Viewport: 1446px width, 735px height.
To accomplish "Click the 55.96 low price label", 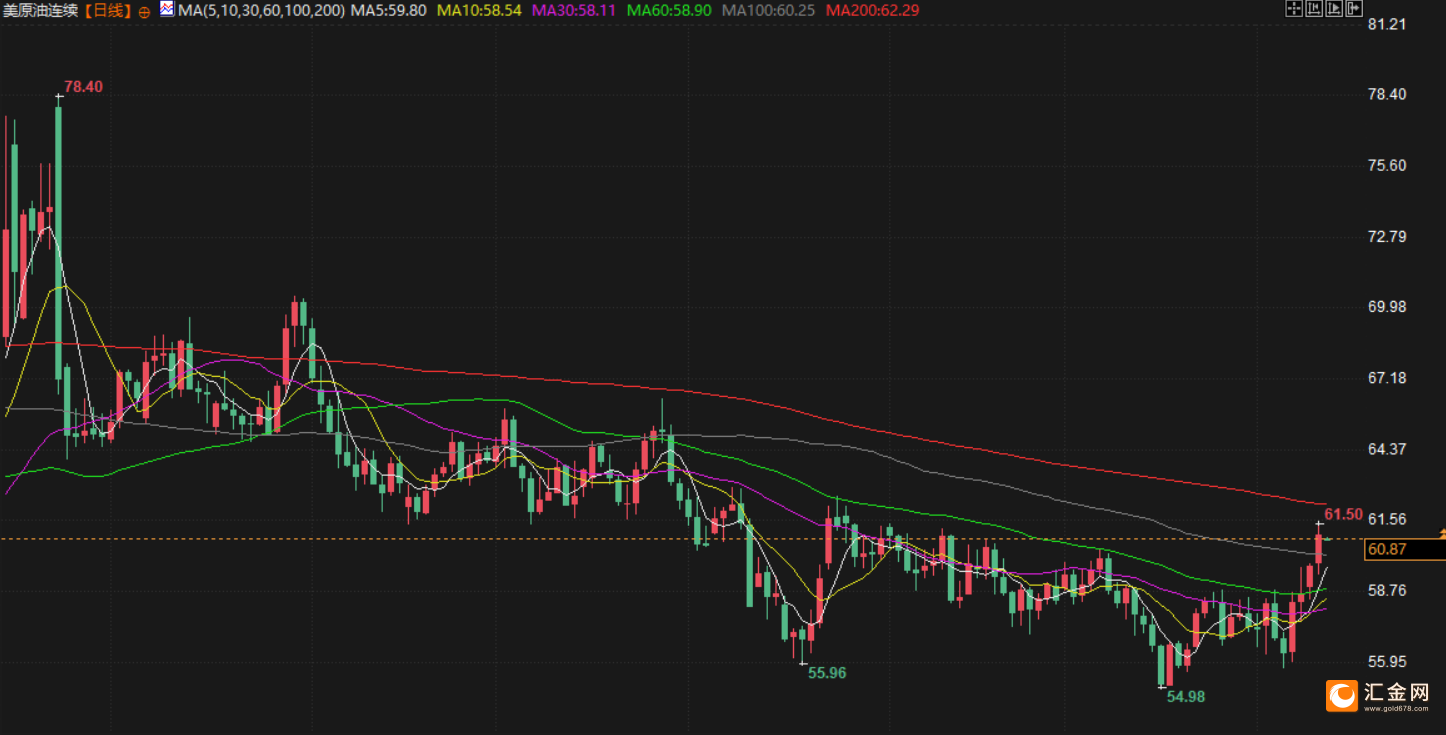I will click(x=827, y=673).
